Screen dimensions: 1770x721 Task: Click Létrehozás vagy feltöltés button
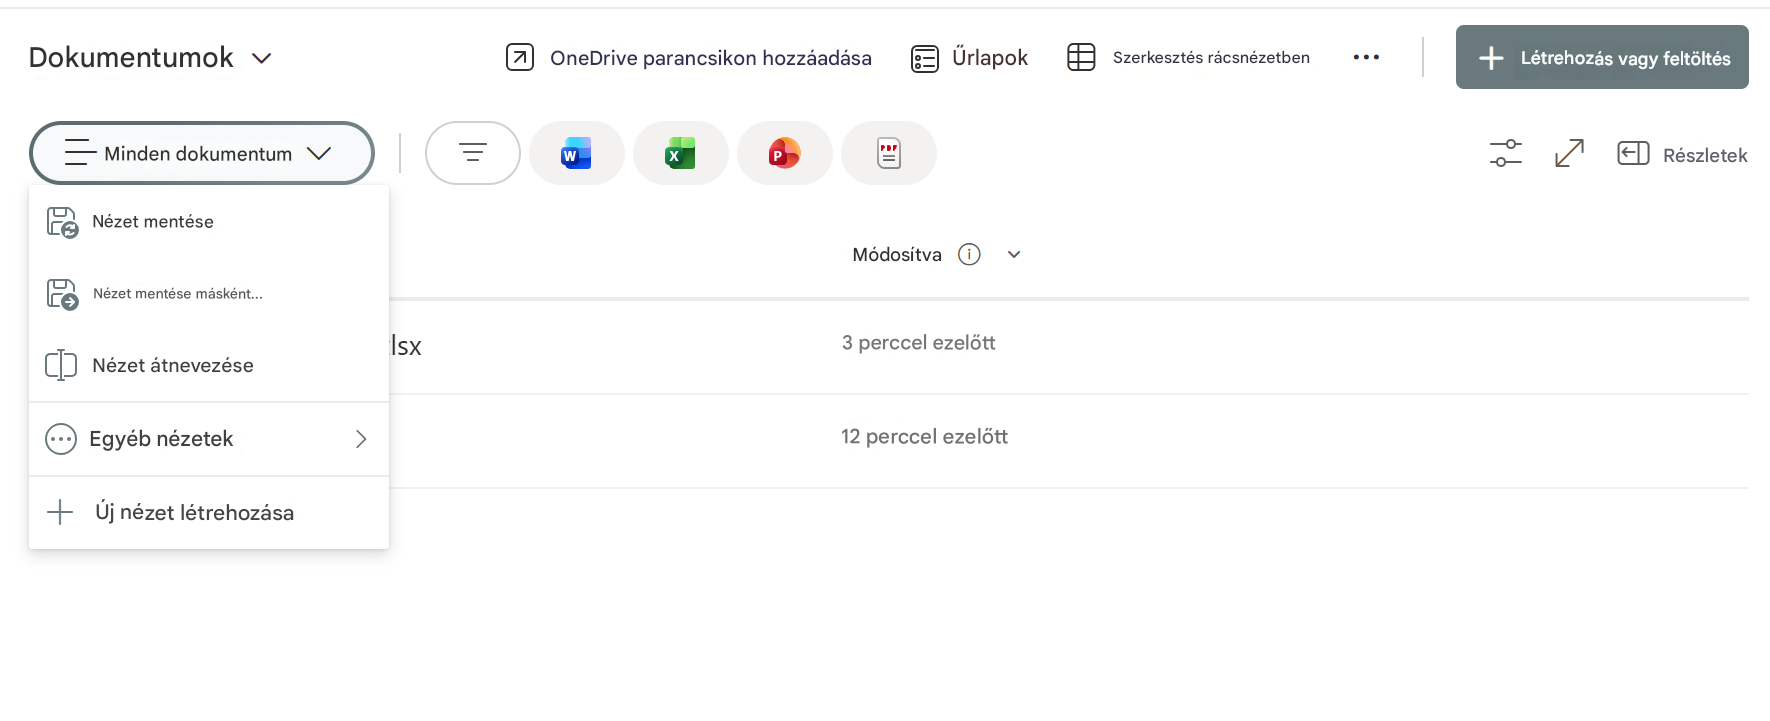(1602, 57)
